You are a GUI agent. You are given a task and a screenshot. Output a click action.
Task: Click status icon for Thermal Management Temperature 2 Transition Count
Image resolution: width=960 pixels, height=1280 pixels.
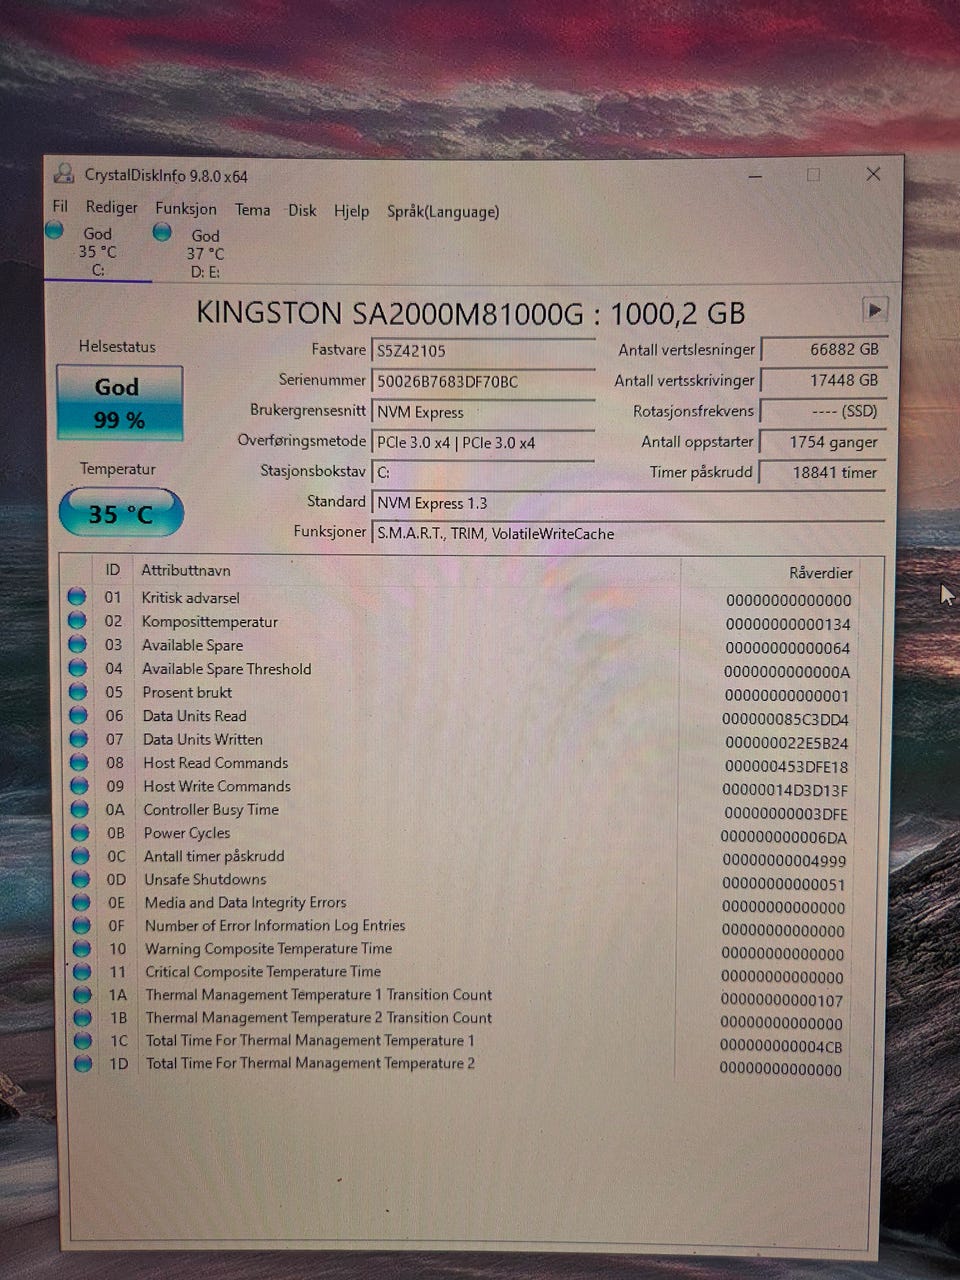[x=82, y=1017]
